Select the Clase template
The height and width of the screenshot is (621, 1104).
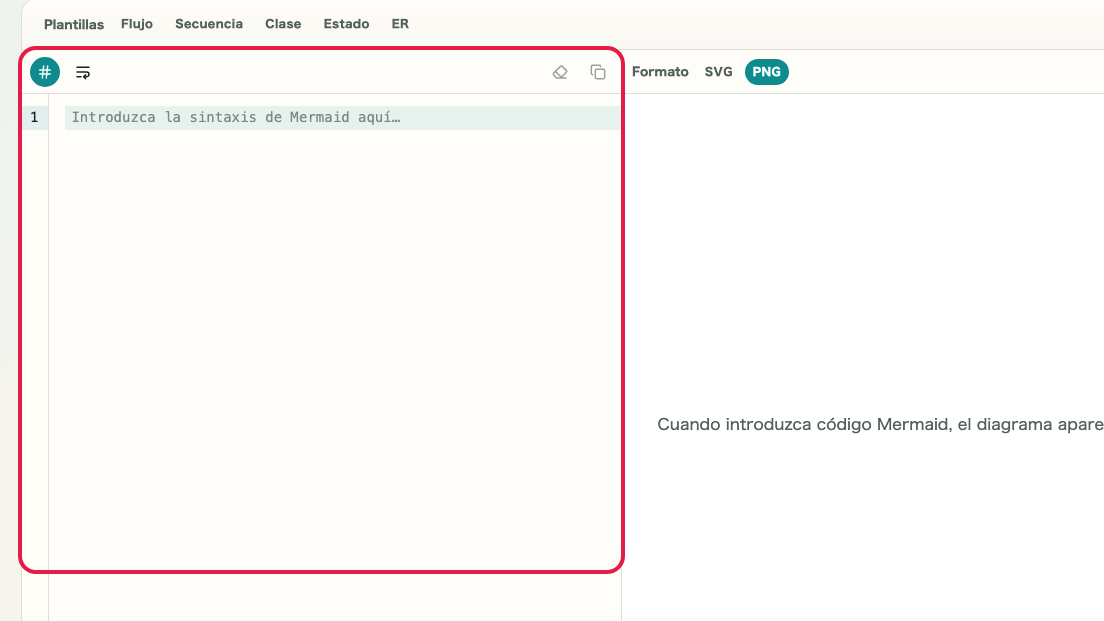tap(283, 23)
